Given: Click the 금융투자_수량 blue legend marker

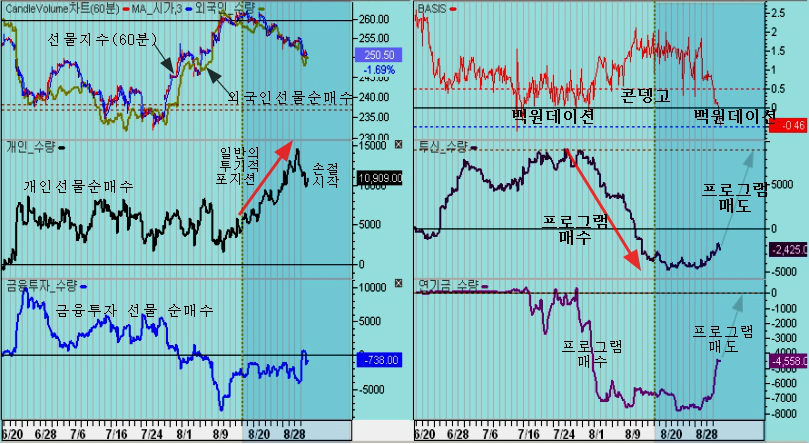Looking at the screenshot, I should 84,287.
